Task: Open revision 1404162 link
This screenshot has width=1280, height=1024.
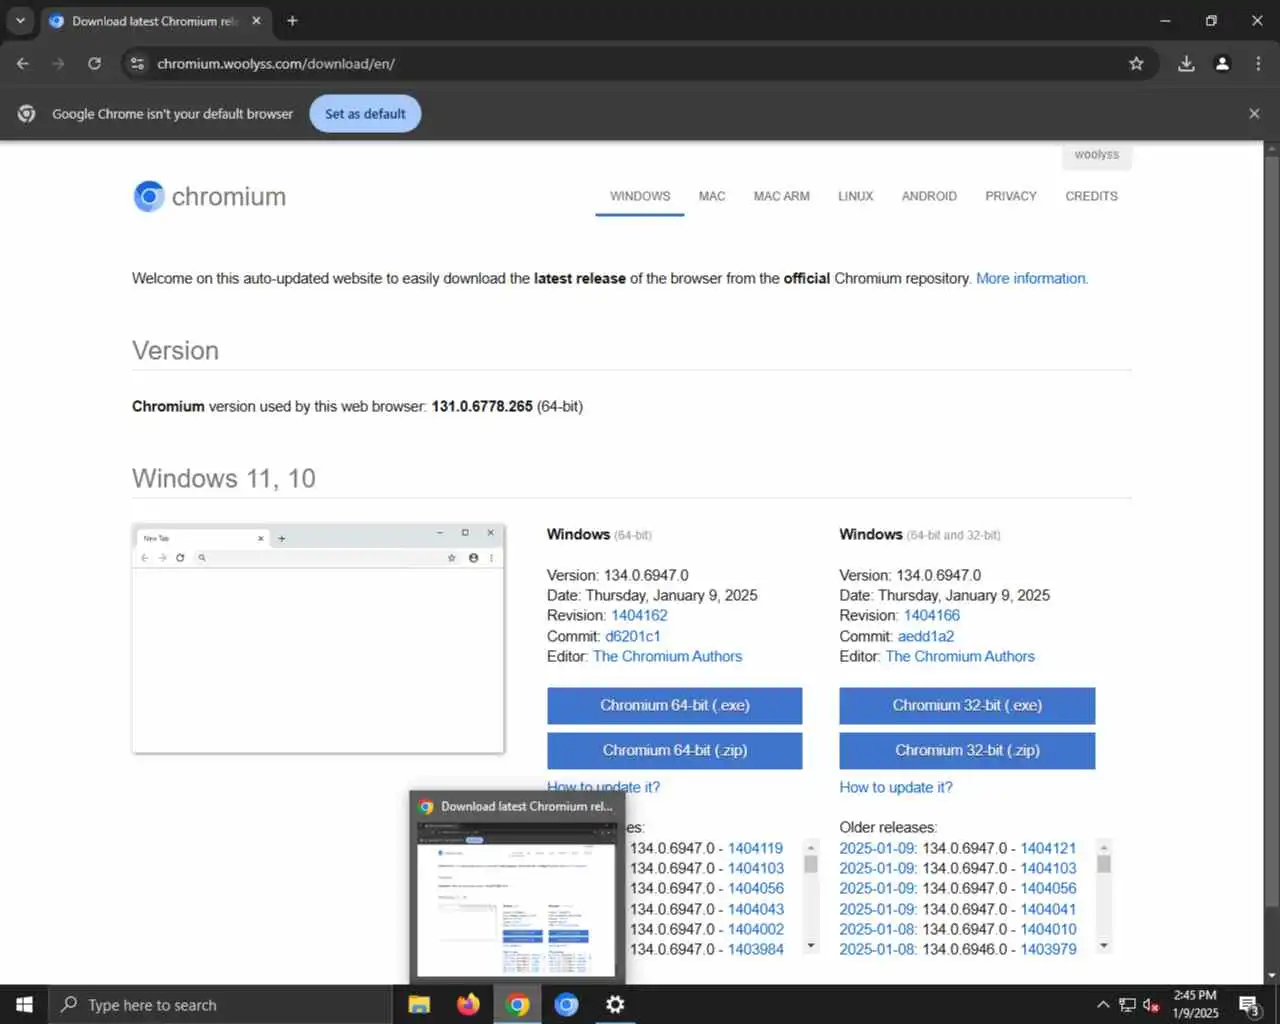Action: click(639, 615)
